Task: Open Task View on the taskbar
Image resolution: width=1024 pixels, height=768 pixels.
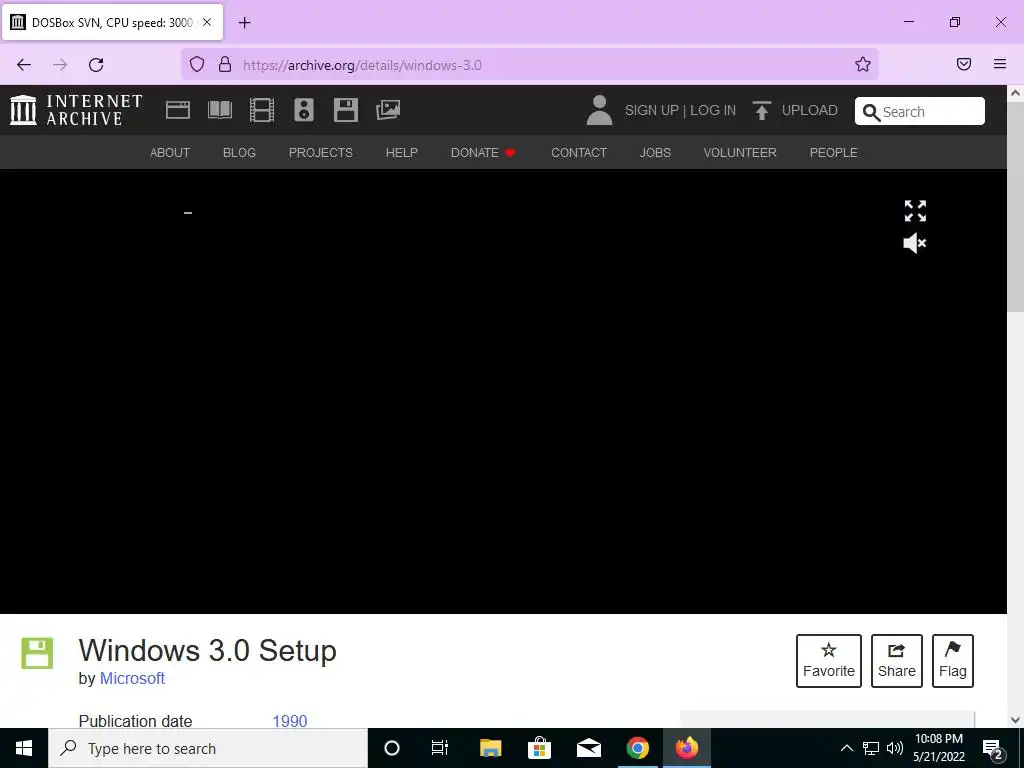Action: coord(440,748)
